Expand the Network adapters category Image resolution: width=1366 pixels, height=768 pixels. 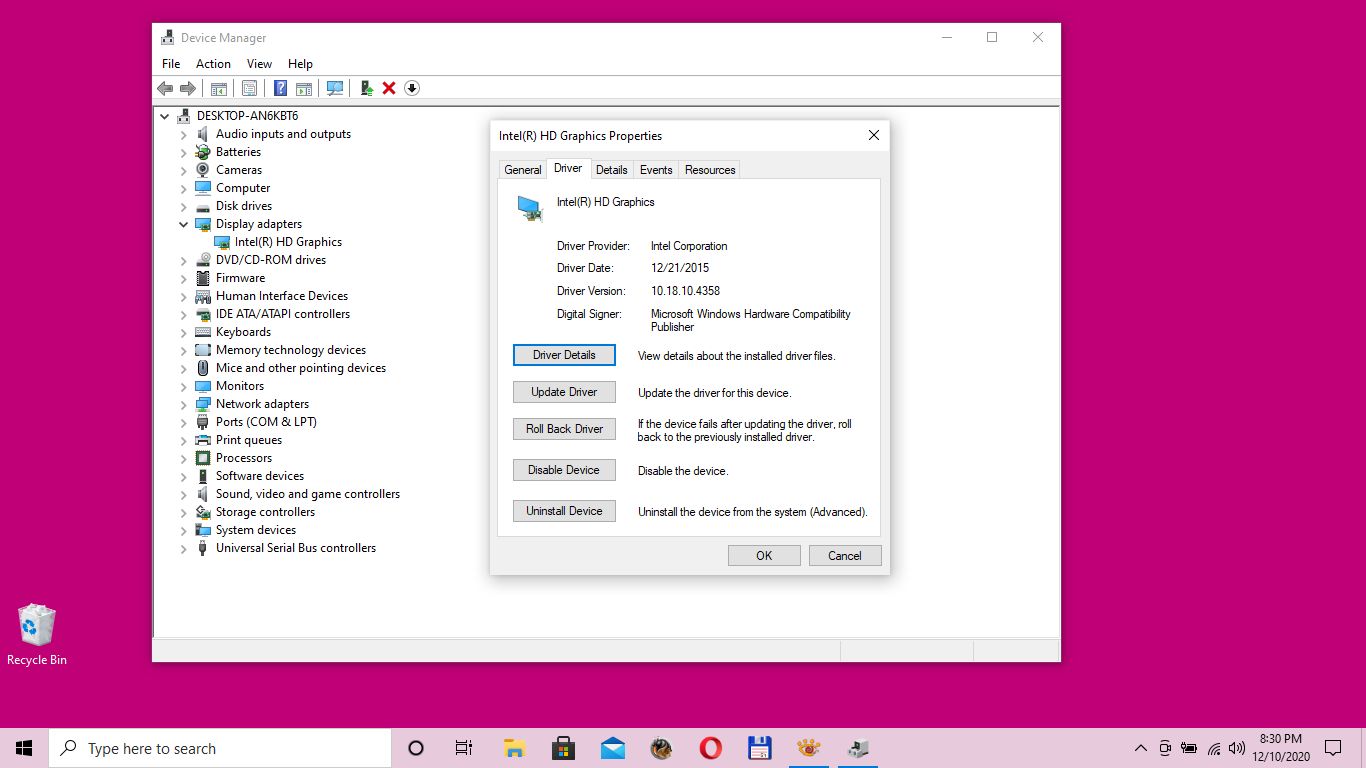[x=184, y=405]
